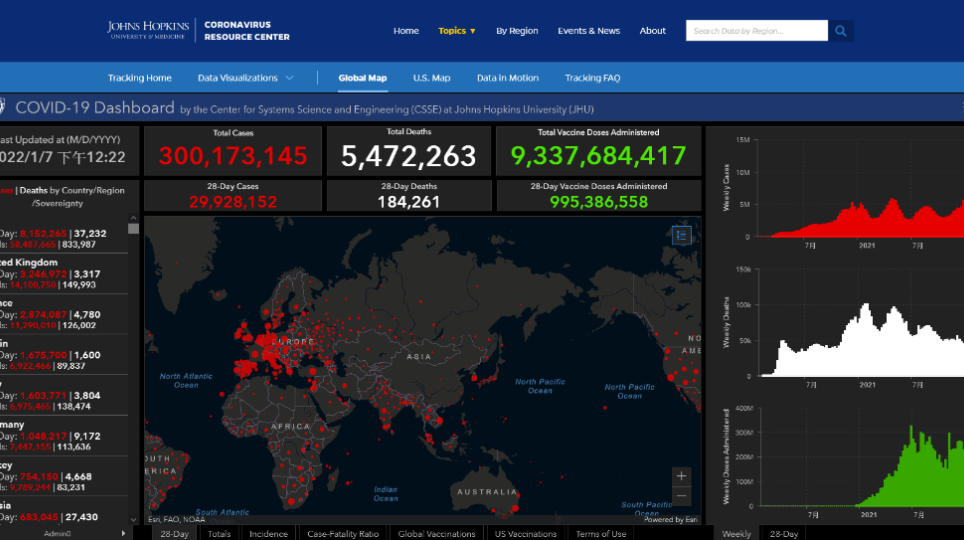Click the search magnifier icon

pyautogui.click(x=841, y=31)
